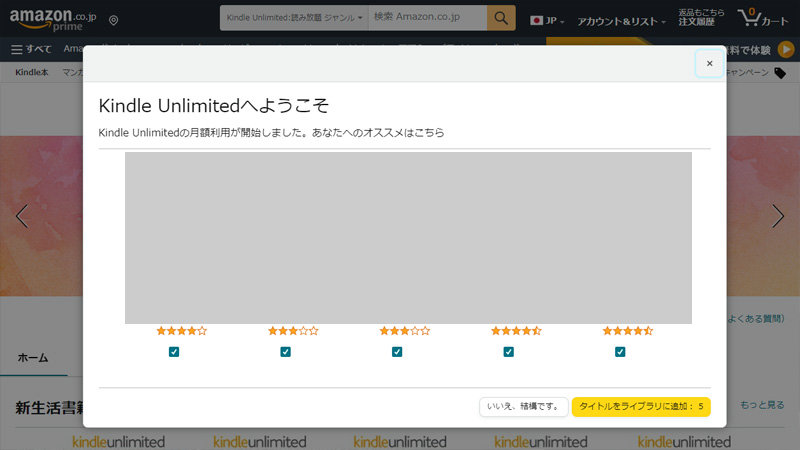
Task: Click いいえ、結構です button
Action: [523, 407]
